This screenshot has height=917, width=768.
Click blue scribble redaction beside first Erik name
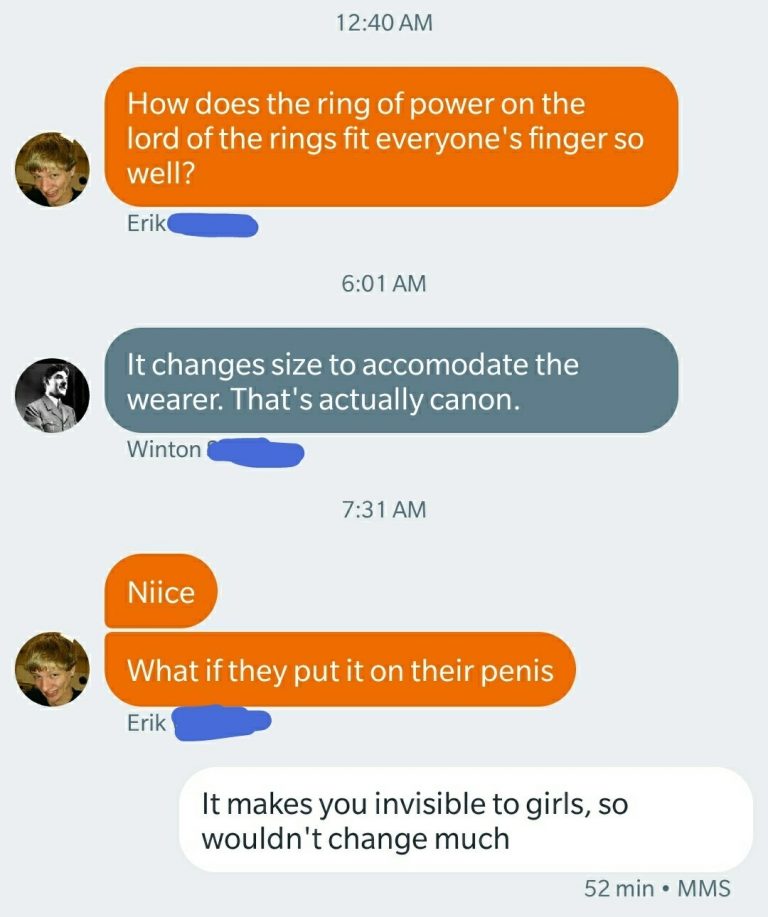point(213,225)
